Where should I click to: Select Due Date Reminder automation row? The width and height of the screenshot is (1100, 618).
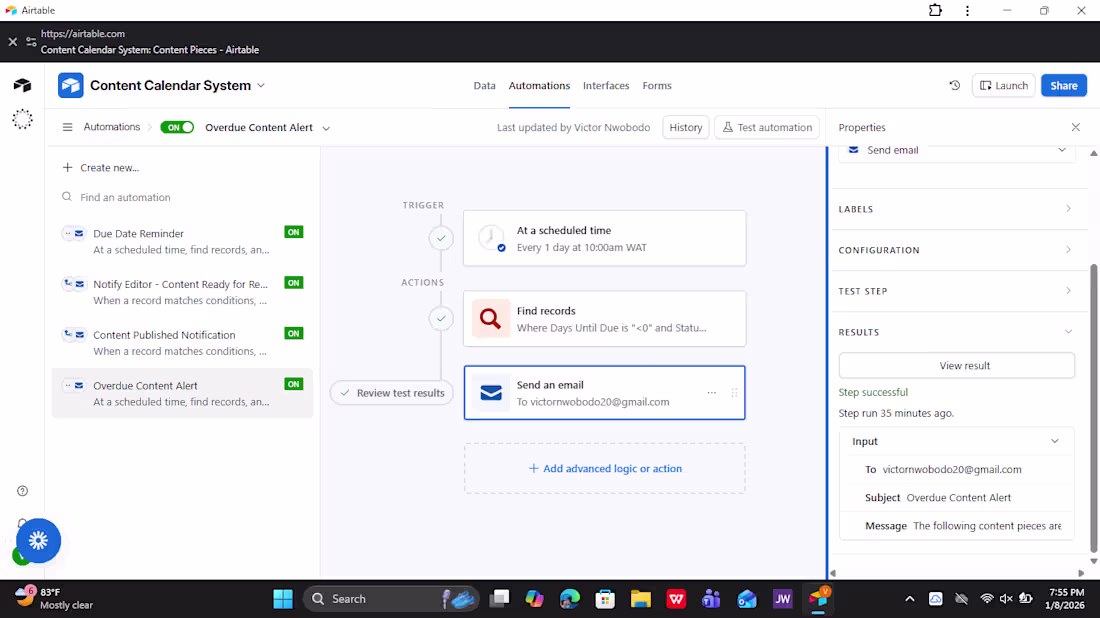[182, 241]
